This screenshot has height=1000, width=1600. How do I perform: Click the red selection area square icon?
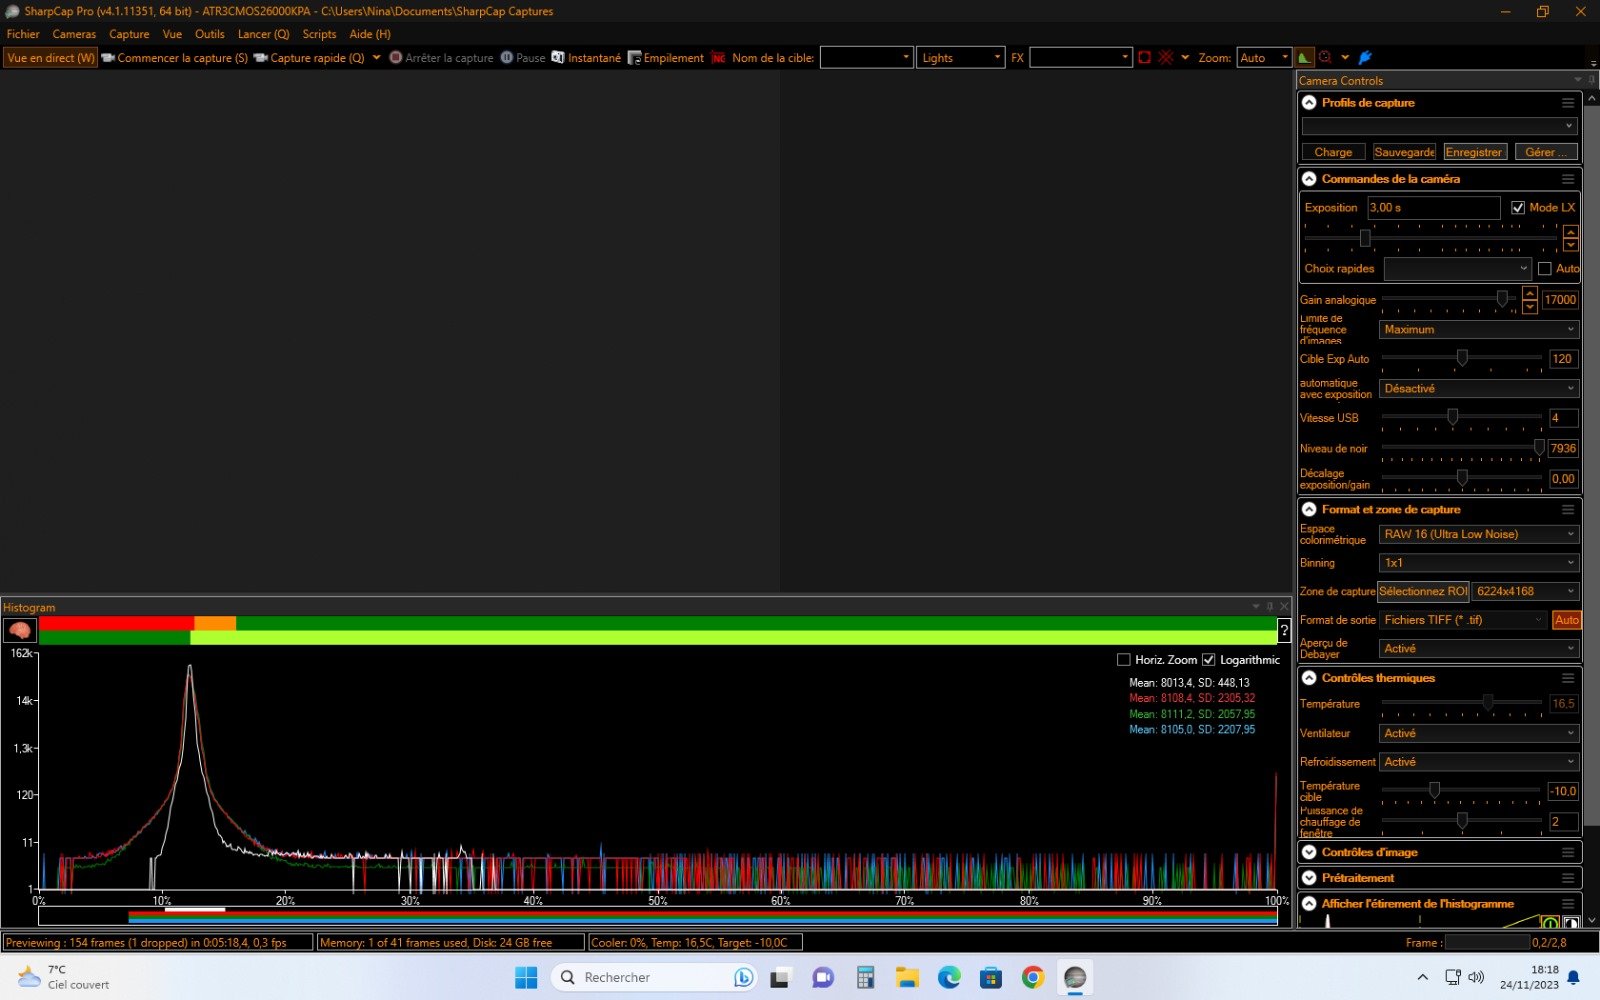(1145, 58)
